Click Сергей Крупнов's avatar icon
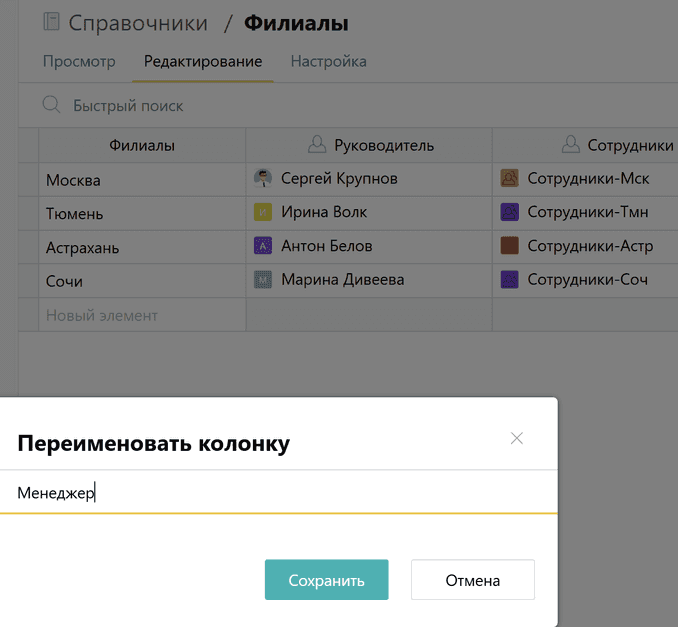Viewport: 678px width, 627px height. (x=263, y=179)
